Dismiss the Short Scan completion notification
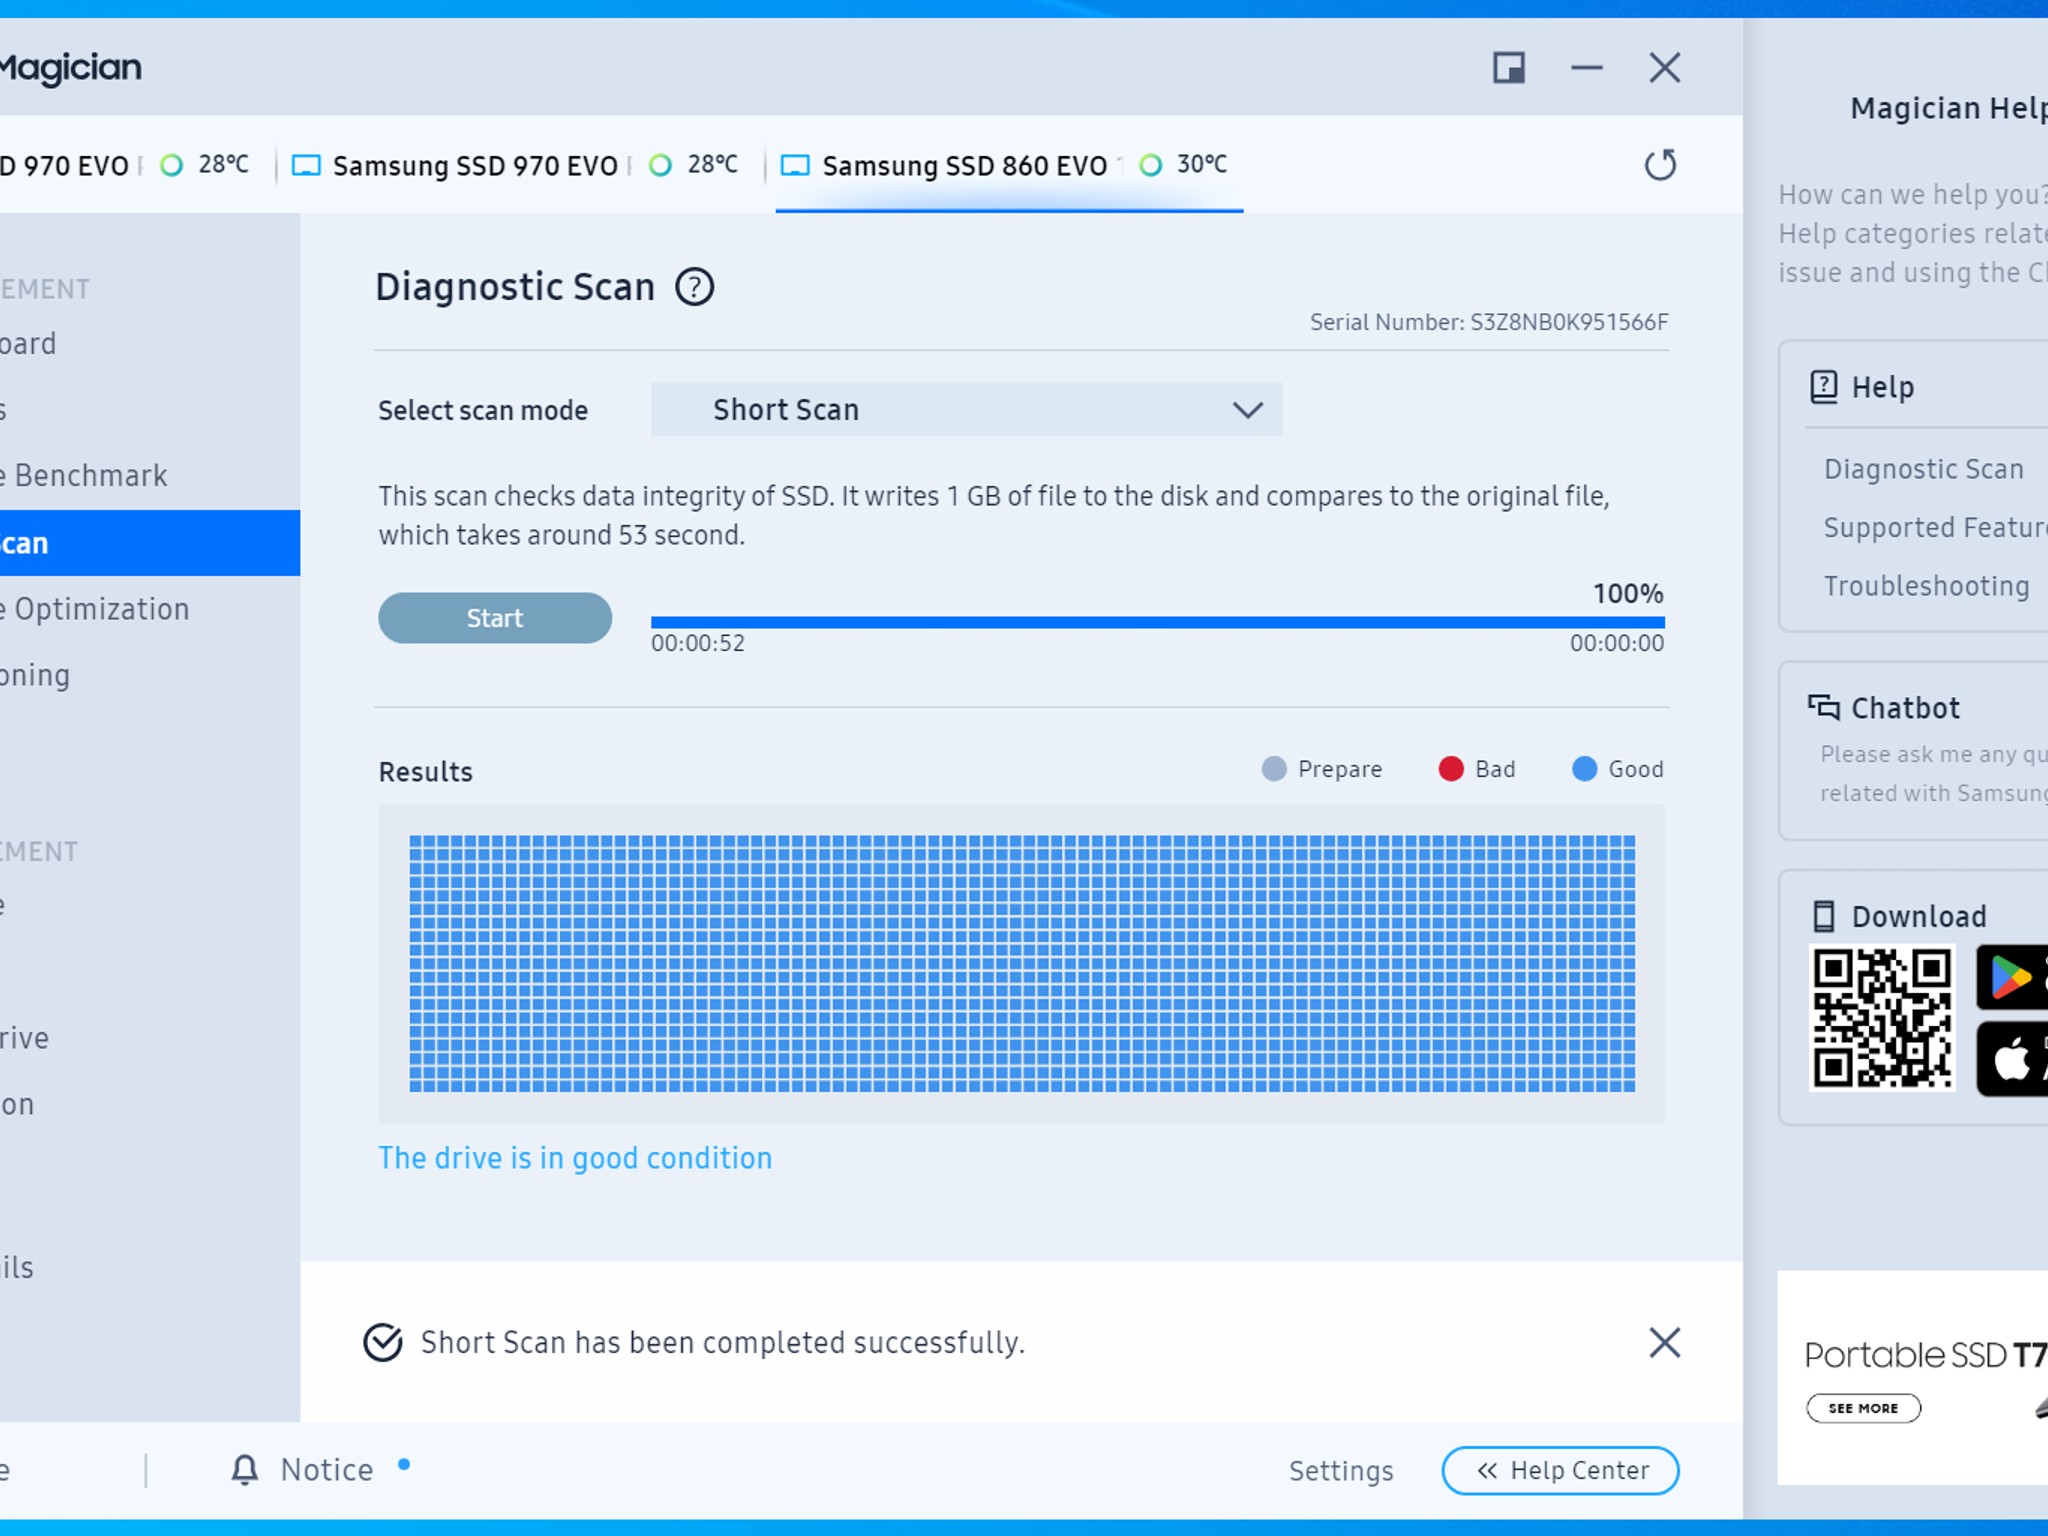The image size is (2048, 1536). 1663,1343
